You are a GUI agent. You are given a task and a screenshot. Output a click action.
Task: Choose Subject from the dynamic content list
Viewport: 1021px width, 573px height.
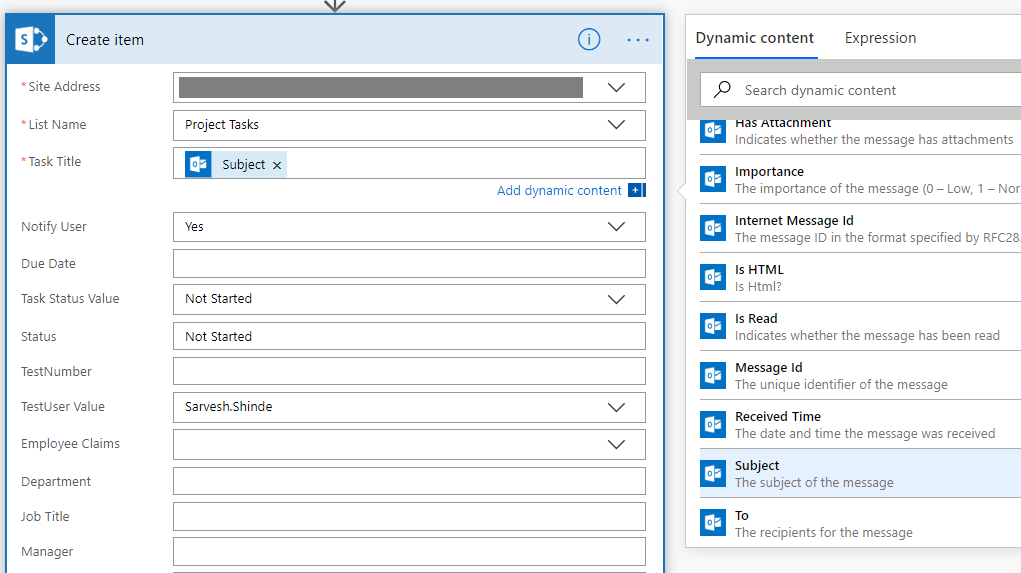tap(860, 473)
